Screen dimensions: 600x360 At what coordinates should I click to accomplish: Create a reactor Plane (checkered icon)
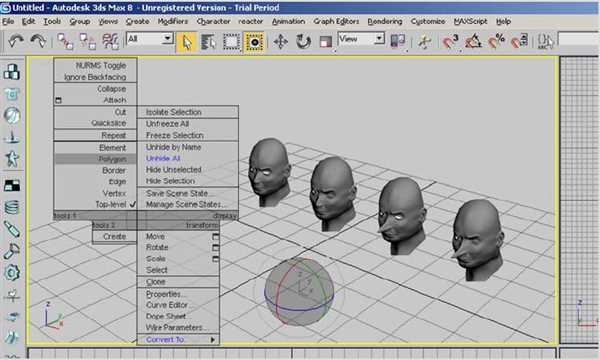tap(12, 186)
